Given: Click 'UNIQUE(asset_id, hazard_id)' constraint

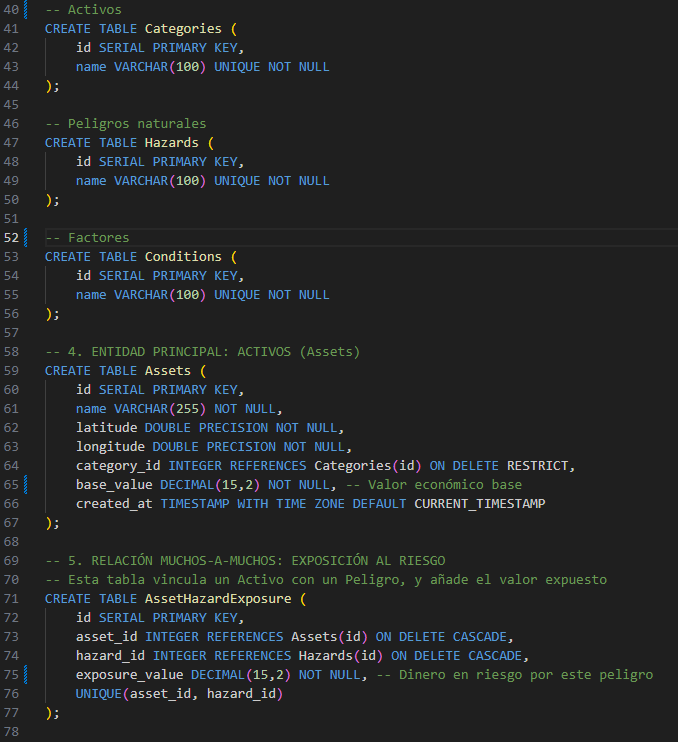Looking at the screenshot, I should (x=179, y=694).
